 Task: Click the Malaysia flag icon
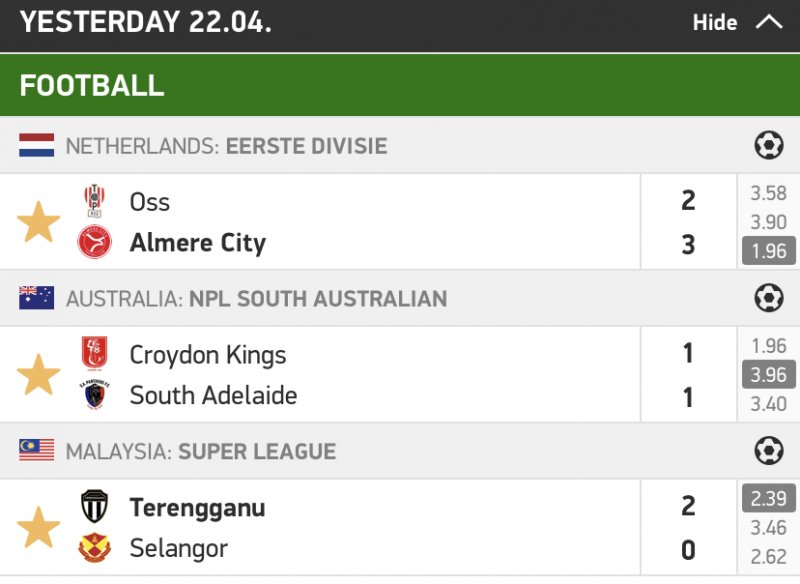click(36, 451)
